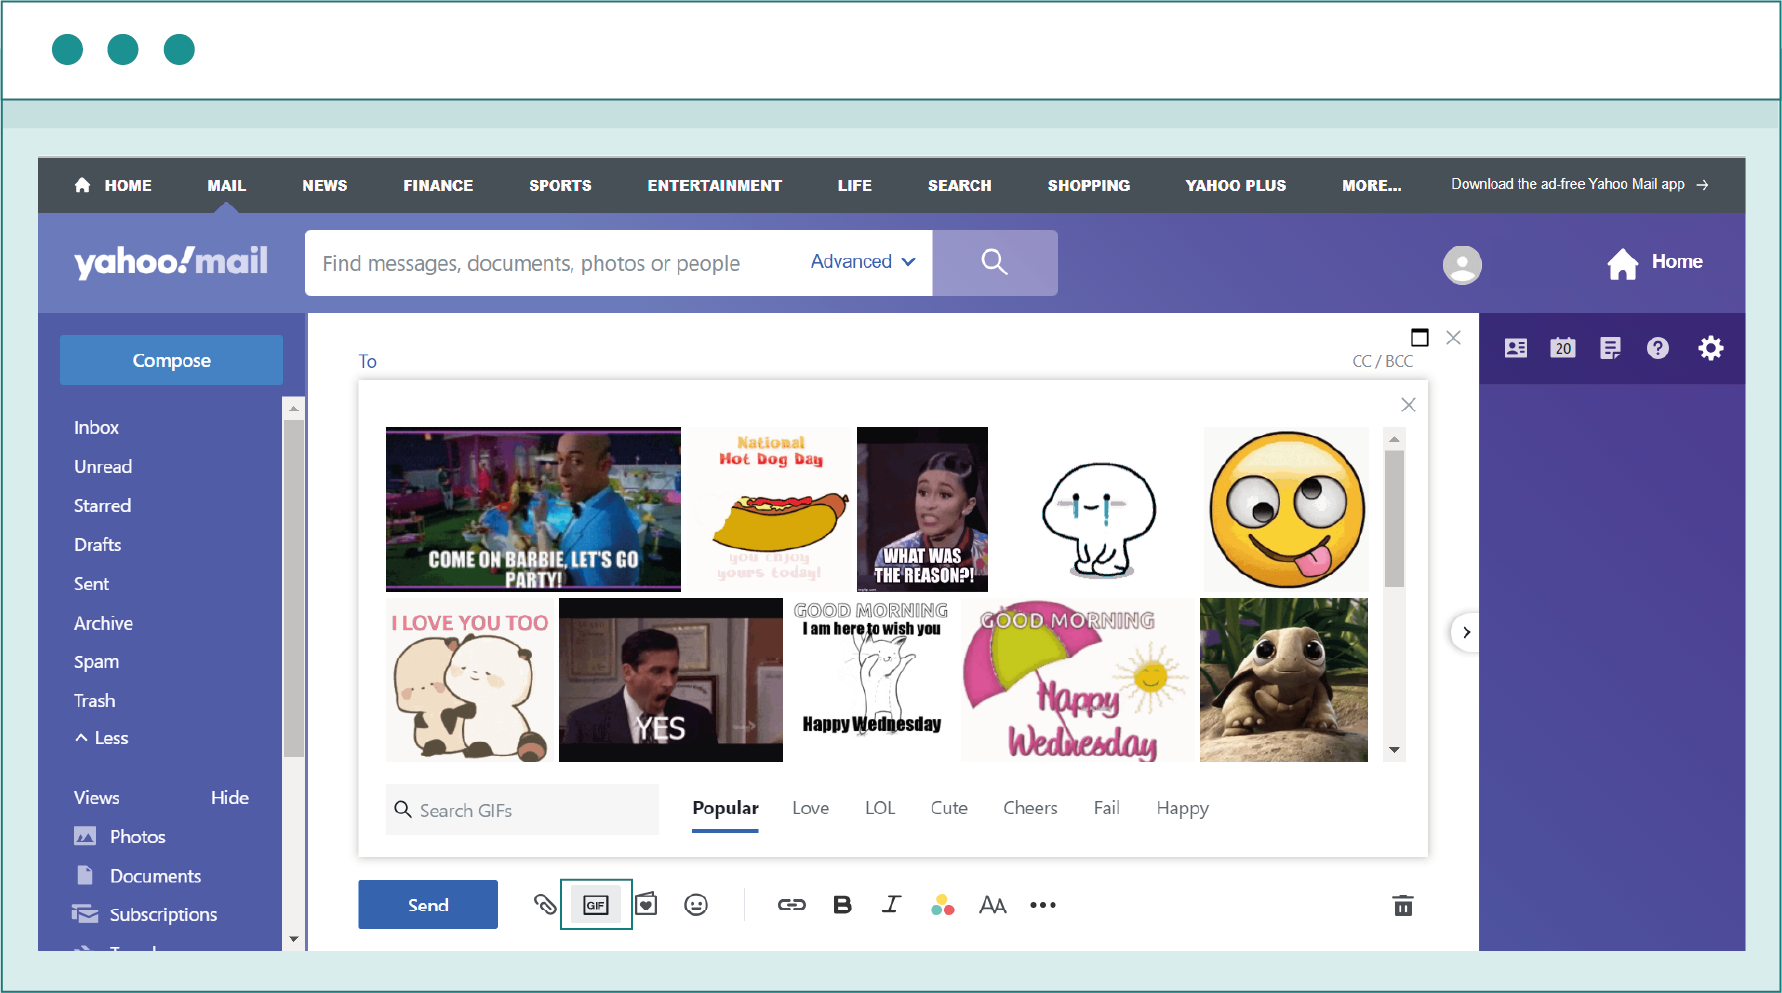Open Contacts from the right sidebar

pos(1515,348)
